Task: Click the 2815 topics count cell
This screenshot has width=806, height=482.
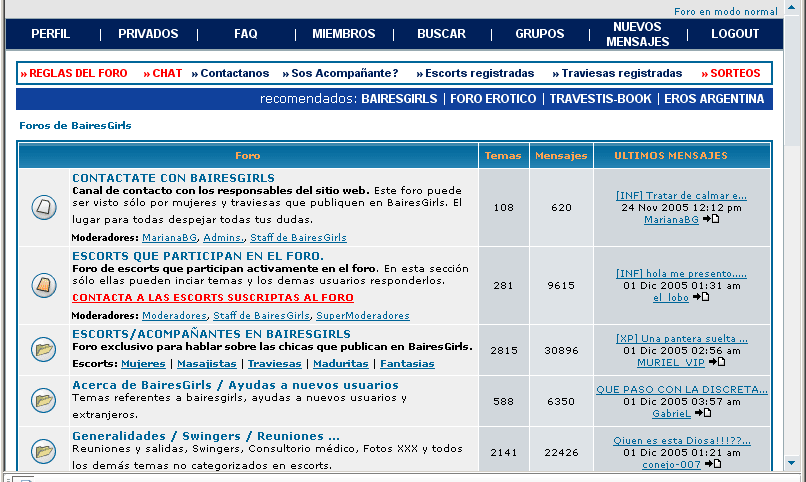Action: click(x=504, y=350)
